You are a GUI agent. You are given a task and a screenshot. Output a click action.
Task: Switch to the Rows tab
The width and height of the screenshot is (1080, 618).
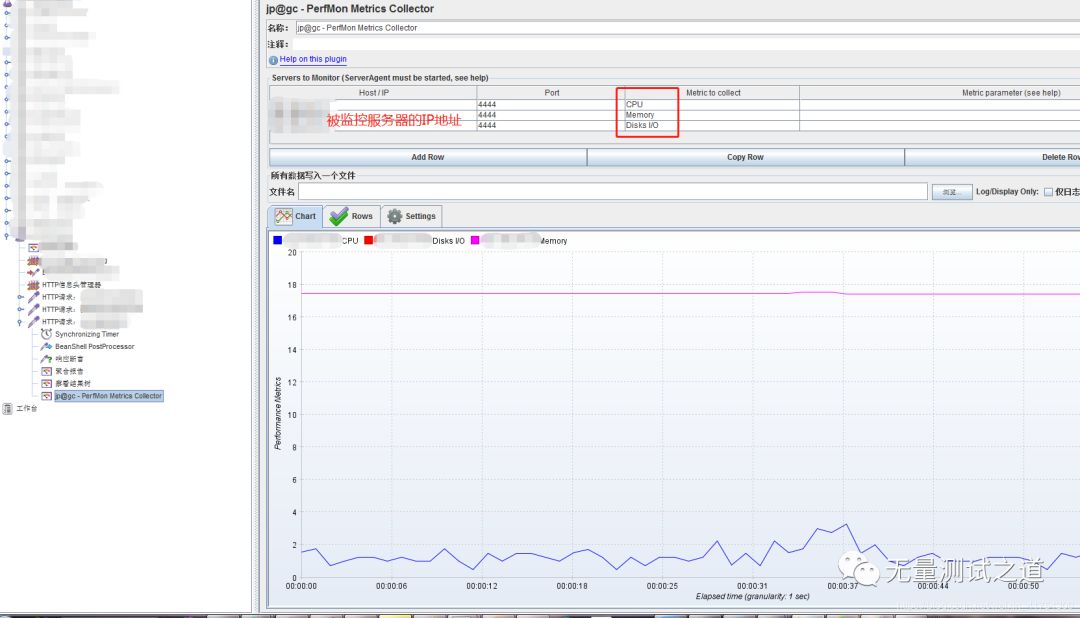point(351,216)
